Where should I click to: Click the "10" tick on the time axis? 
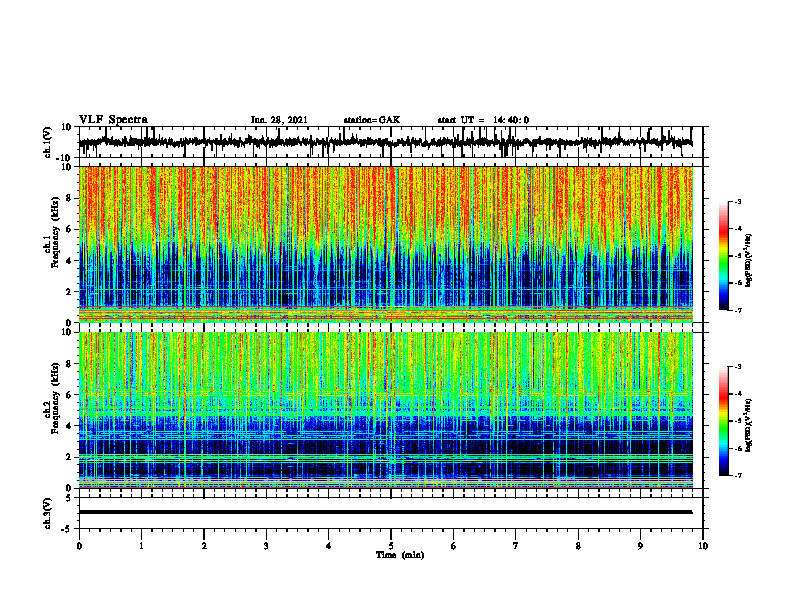point(703,546)
